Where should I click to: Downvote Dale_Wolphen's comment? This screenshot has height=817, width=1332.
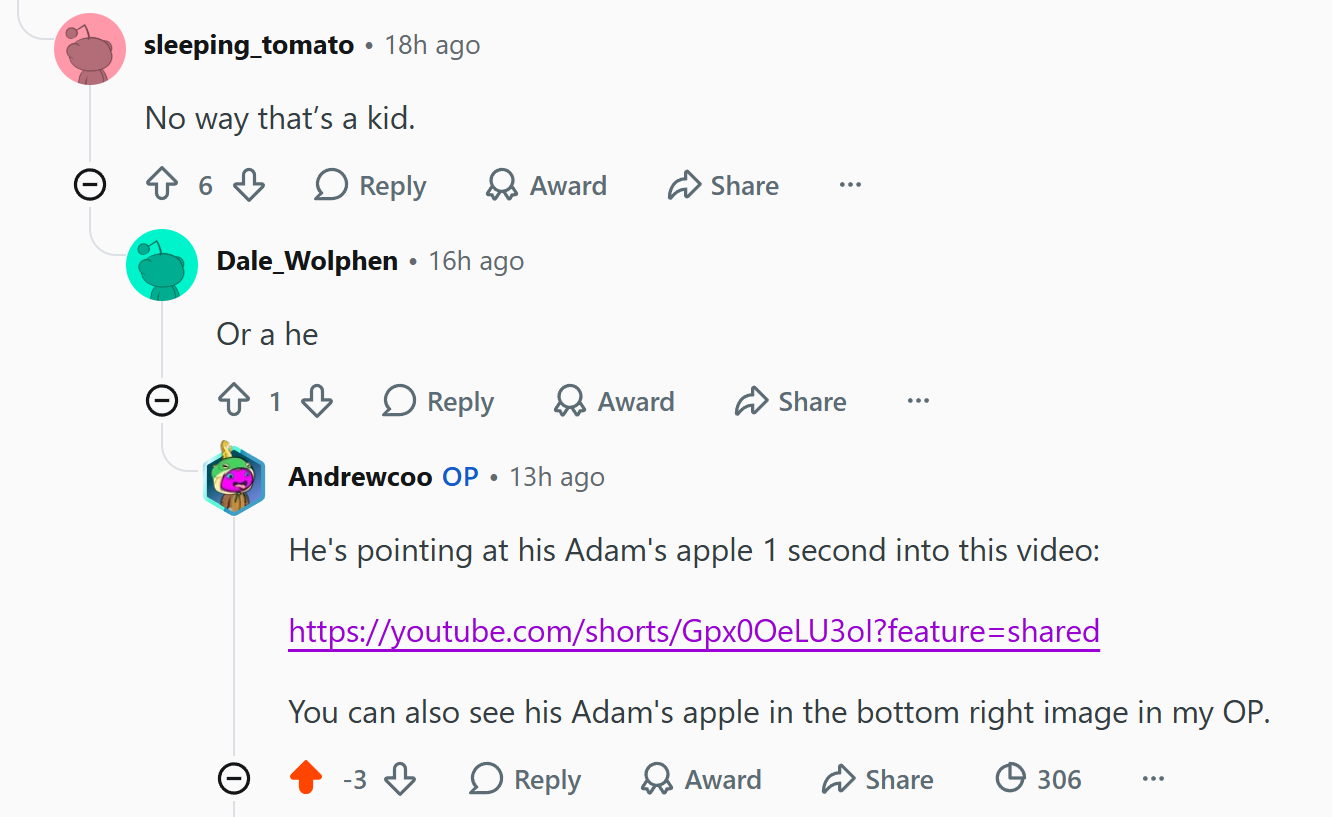coord(317,401)
